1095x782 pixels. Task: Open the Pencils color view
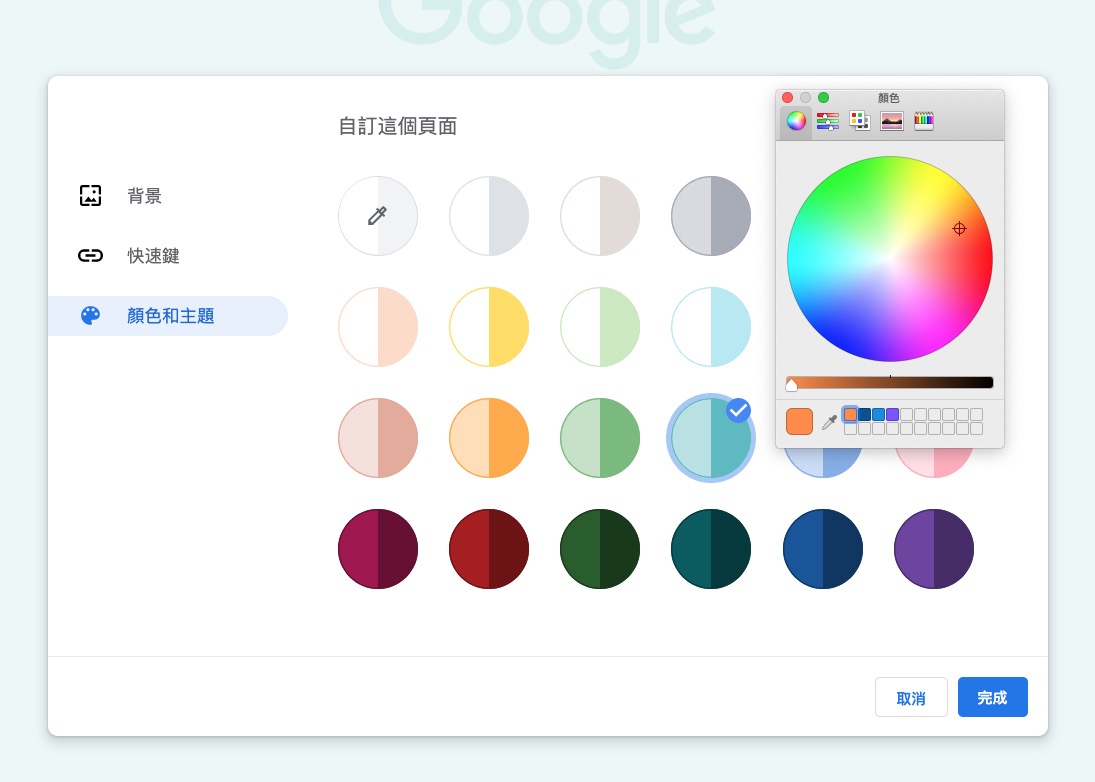click(x=923, y=120)
